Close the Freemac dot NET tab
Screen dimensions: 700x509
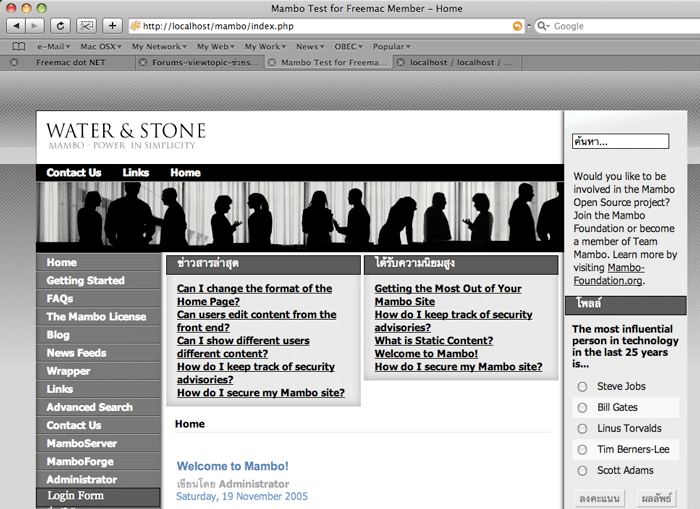click(13, 62)
